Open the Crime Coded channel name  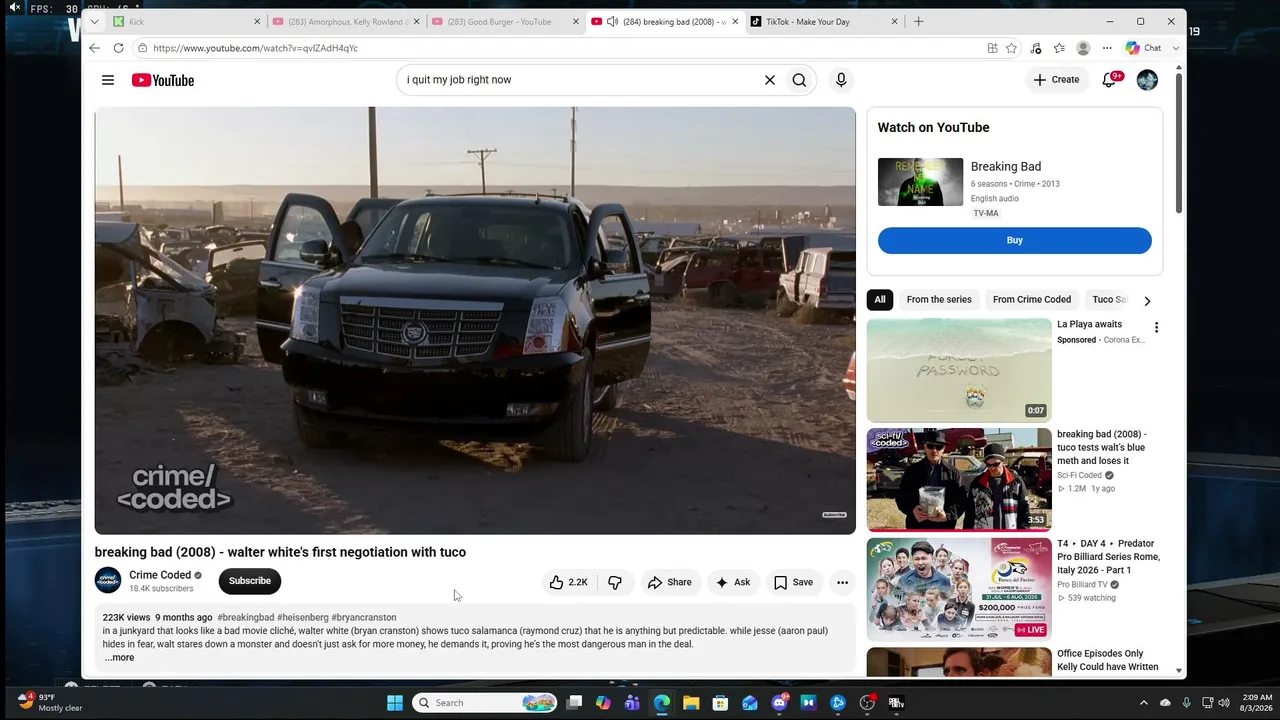[160, 575]
